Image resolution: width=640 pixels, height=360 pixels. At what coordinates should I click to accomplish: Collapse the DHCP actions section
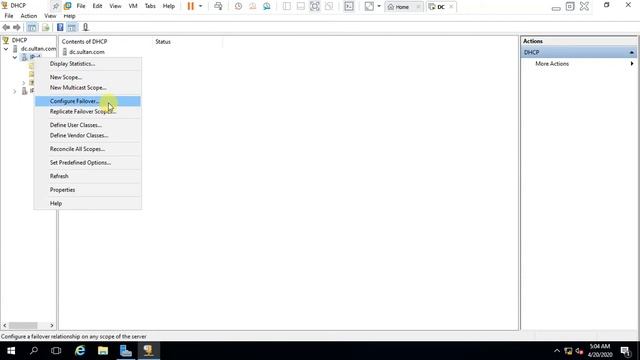click(x=631, y=52)
